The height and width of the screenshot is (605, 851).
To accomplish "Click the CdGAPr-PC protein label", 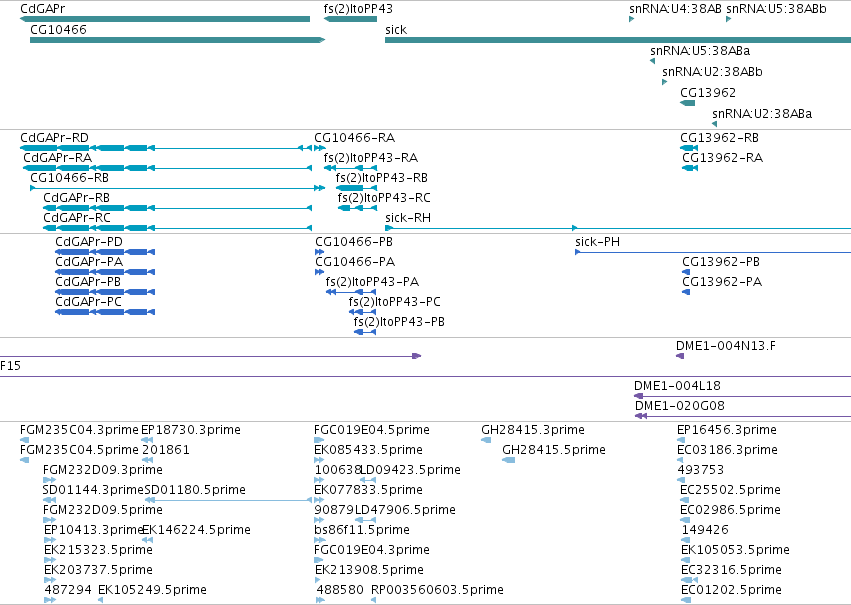I will coord(88,302).
